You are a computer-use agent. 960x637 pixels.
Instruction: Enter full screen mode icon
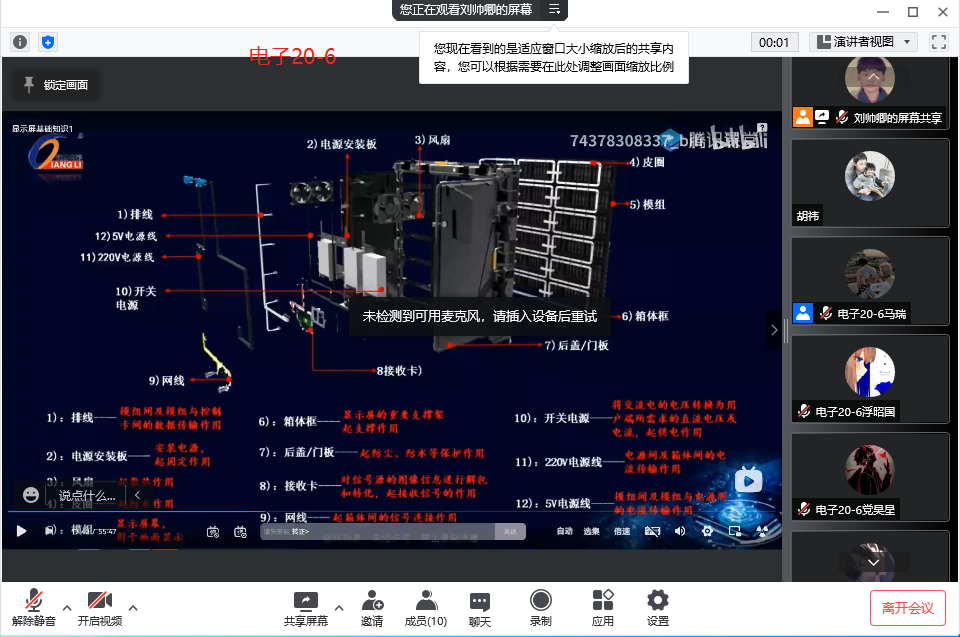pyautogui.click(x=938, y=42)
